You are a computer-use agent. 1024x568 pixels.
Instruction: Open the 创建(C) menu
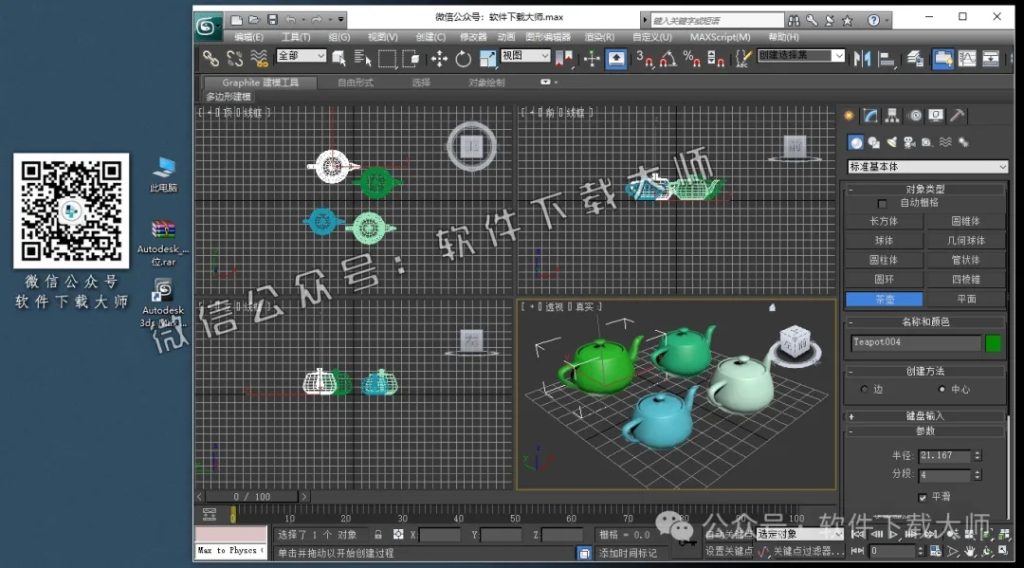tap(430, 37)
